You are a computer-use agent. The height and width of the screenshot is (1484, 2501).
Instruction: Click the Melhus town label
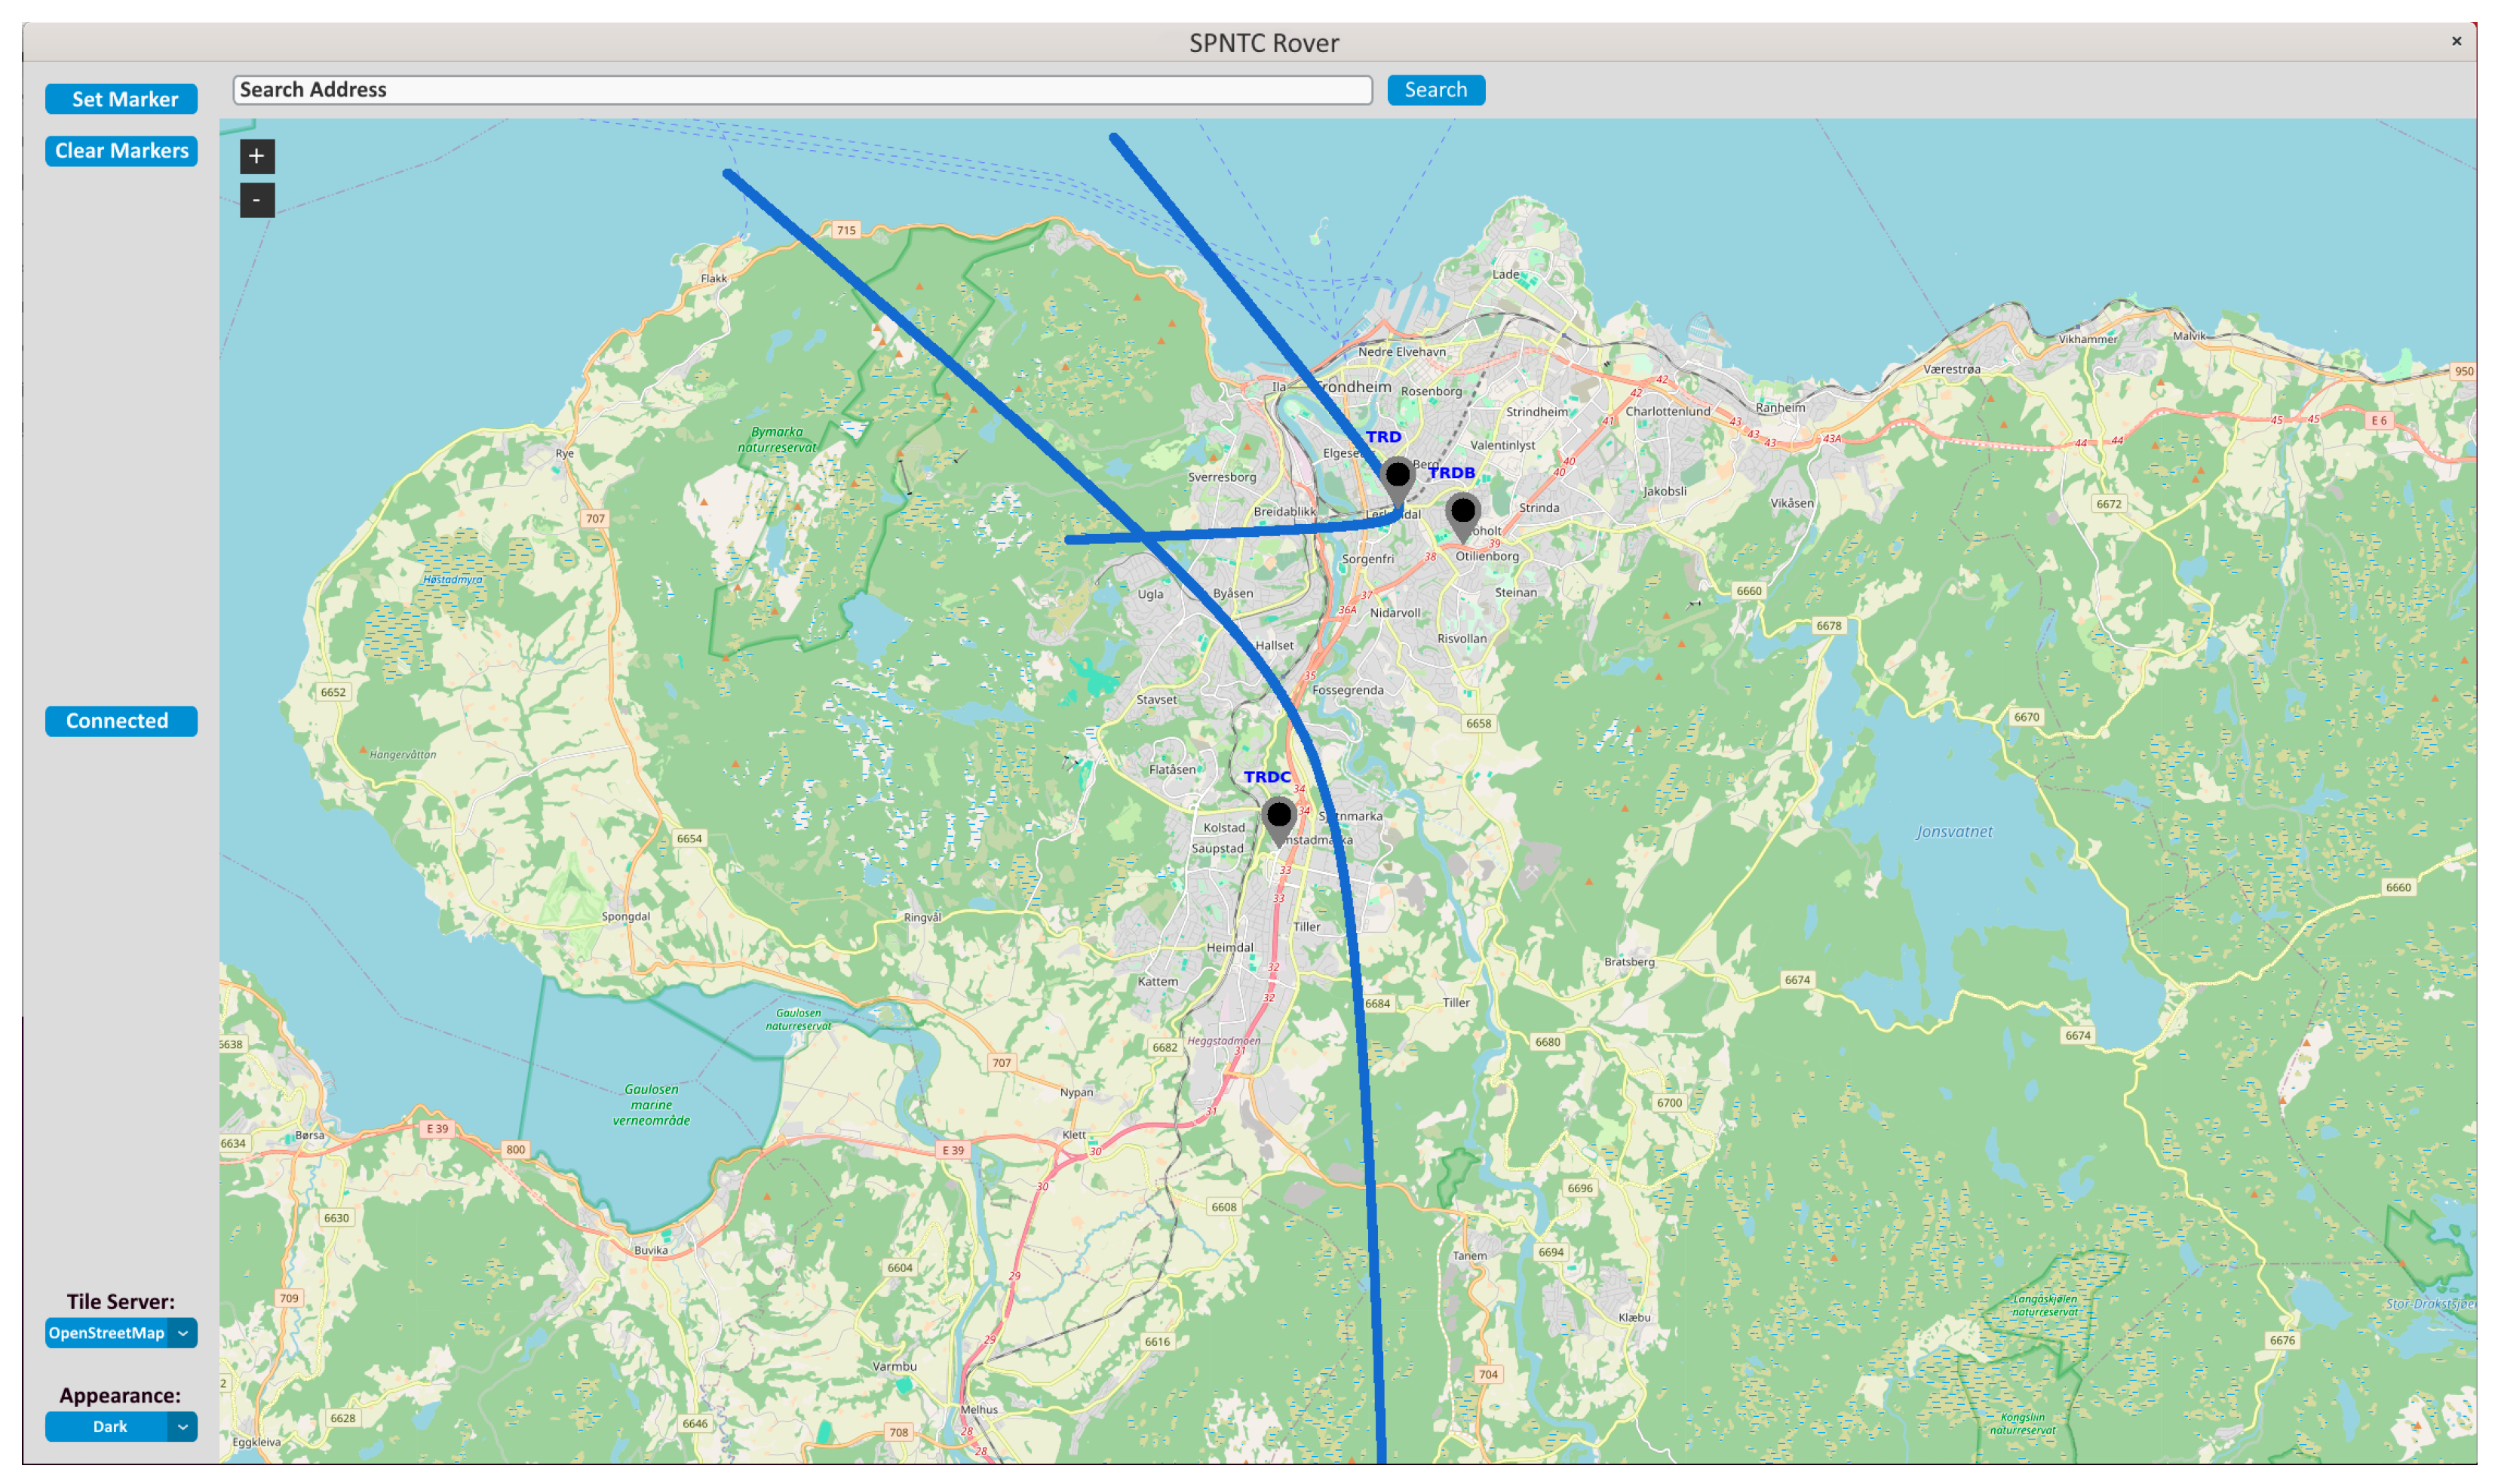tap(979, 1410)
